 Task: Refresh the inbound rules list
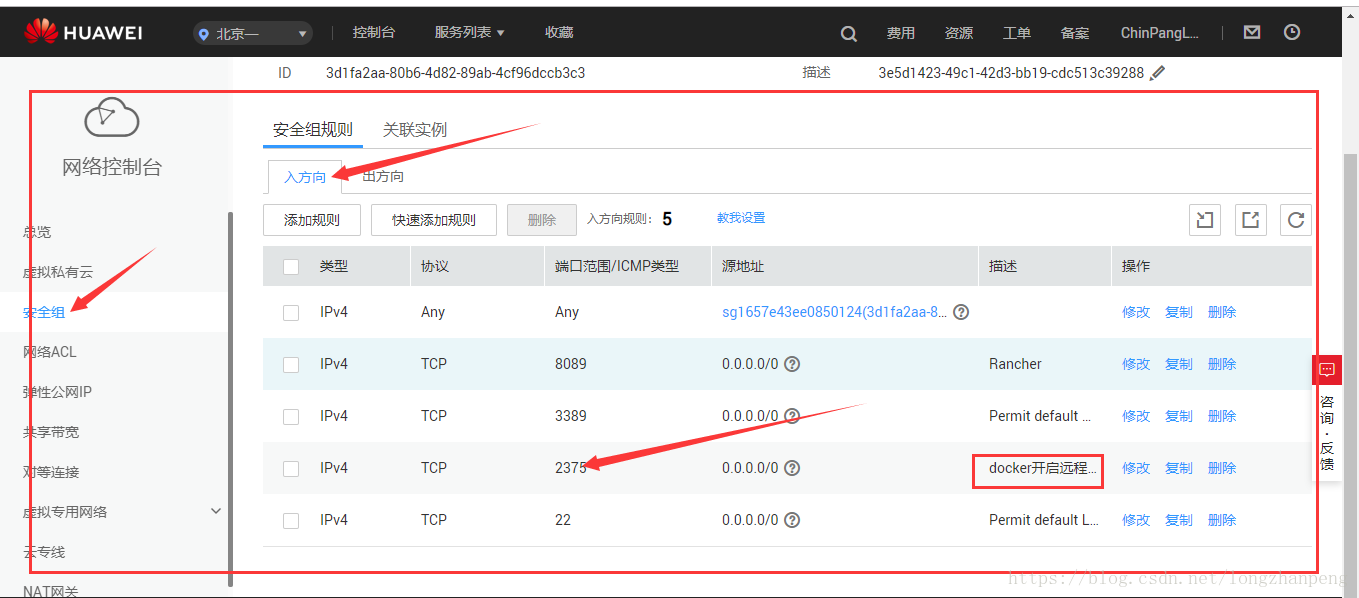(x=1296, y=220)
